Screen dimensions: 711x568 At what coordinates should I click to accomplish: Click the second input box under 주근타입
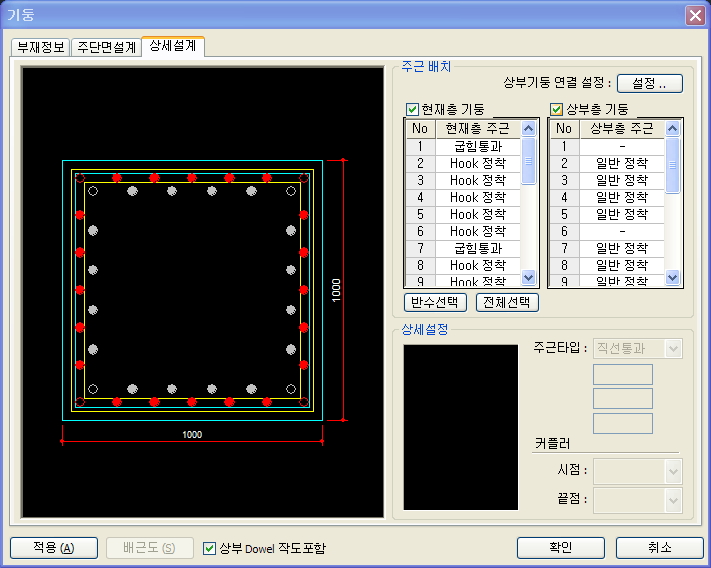pyautogui.click(x=623, y=399)
